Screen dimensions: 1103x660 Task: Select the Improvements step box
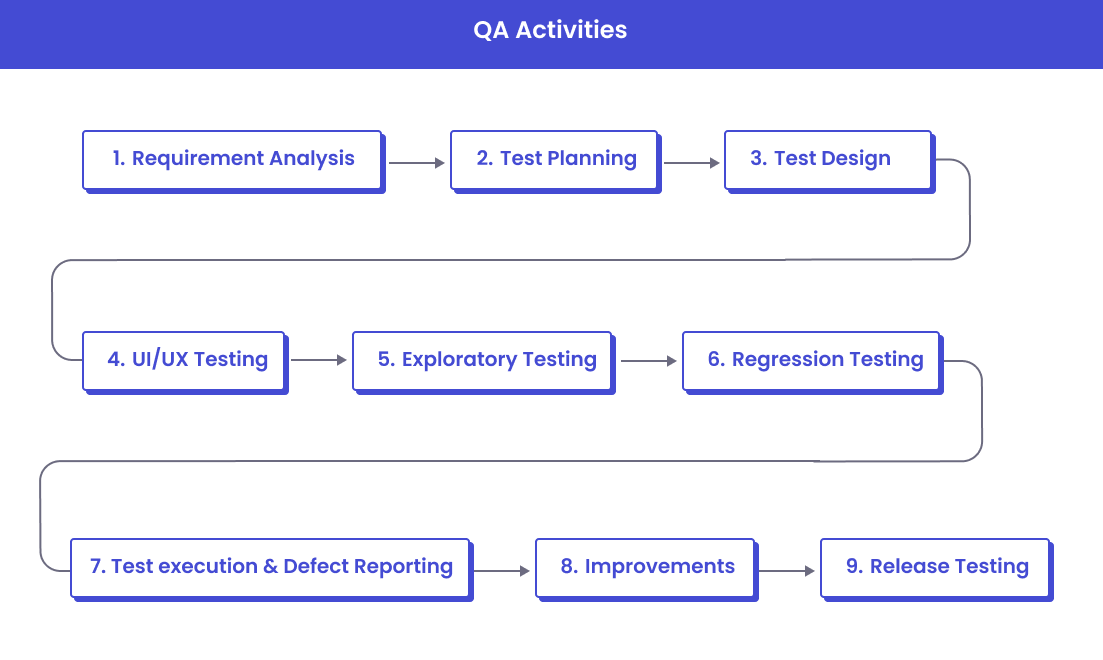coord(645,567)
